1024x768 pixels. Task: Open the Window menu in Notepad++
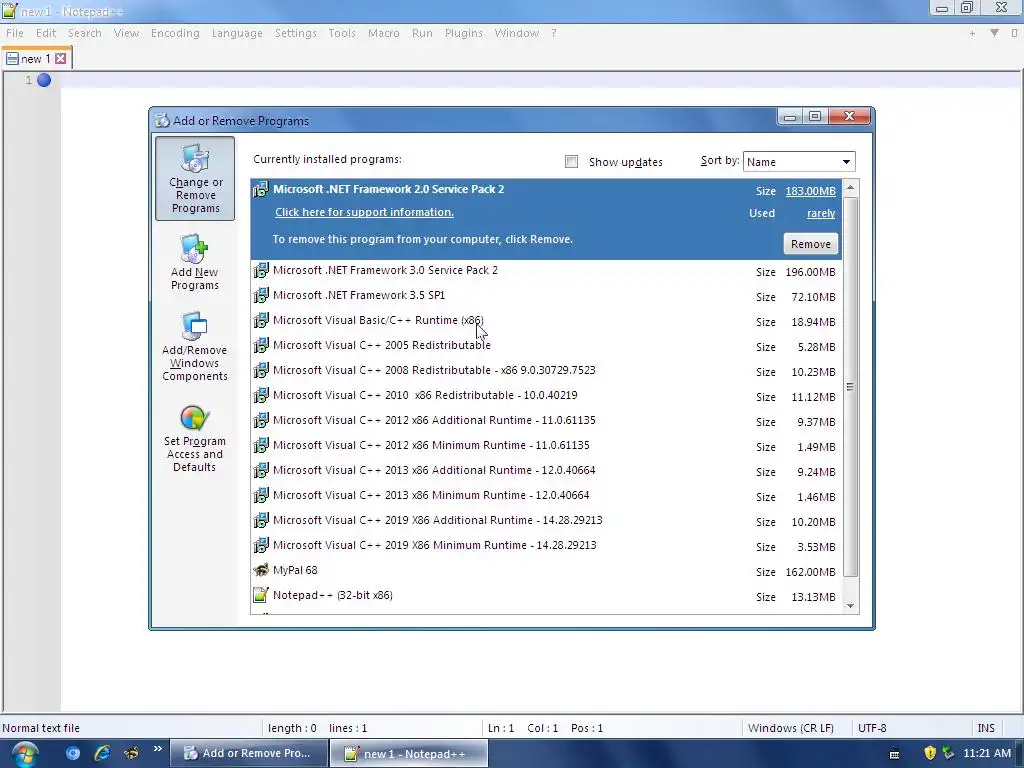coord(517,33)
